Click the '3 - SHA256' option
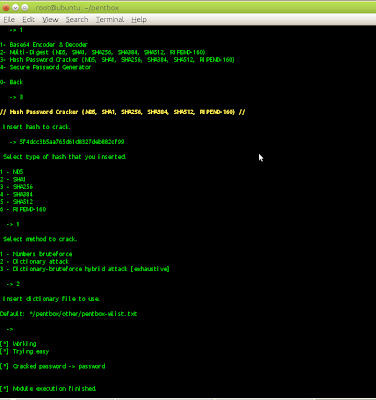This screenshot has width=376, height=400. (x=17, y=187)
